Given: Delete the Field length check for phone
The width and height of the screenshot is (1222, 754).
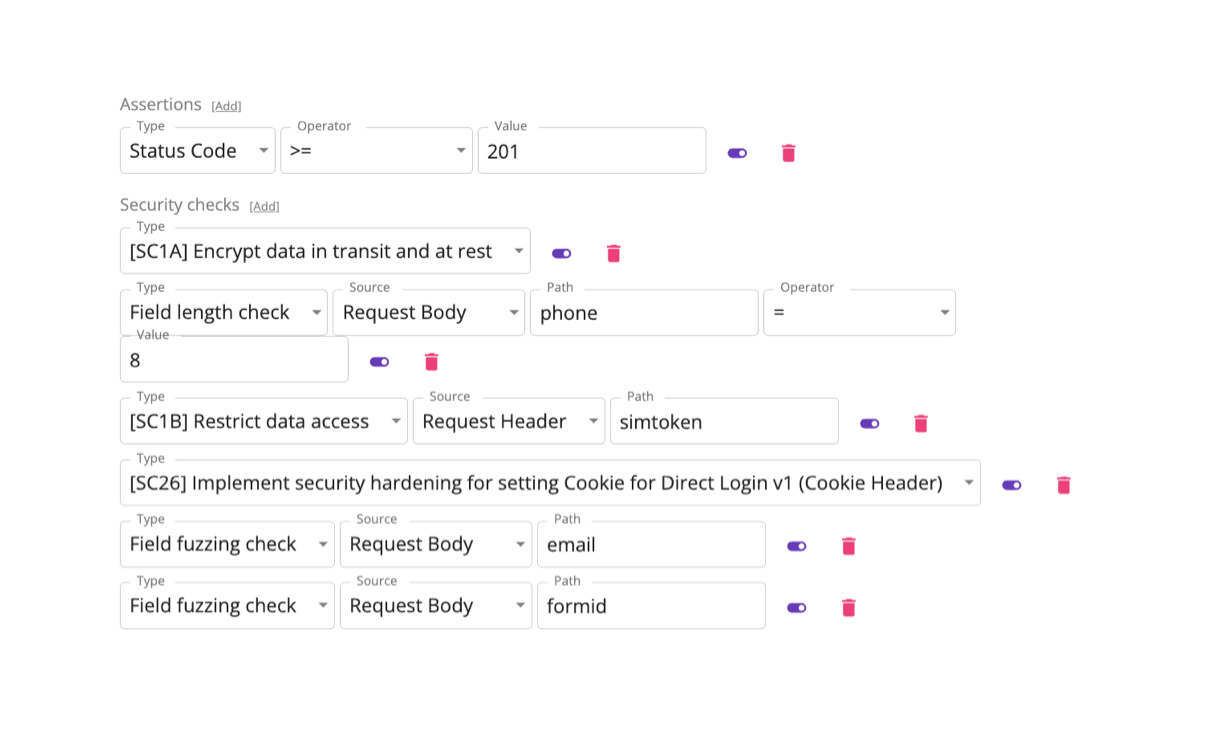Looking at the screenshot, I should 432,362.
